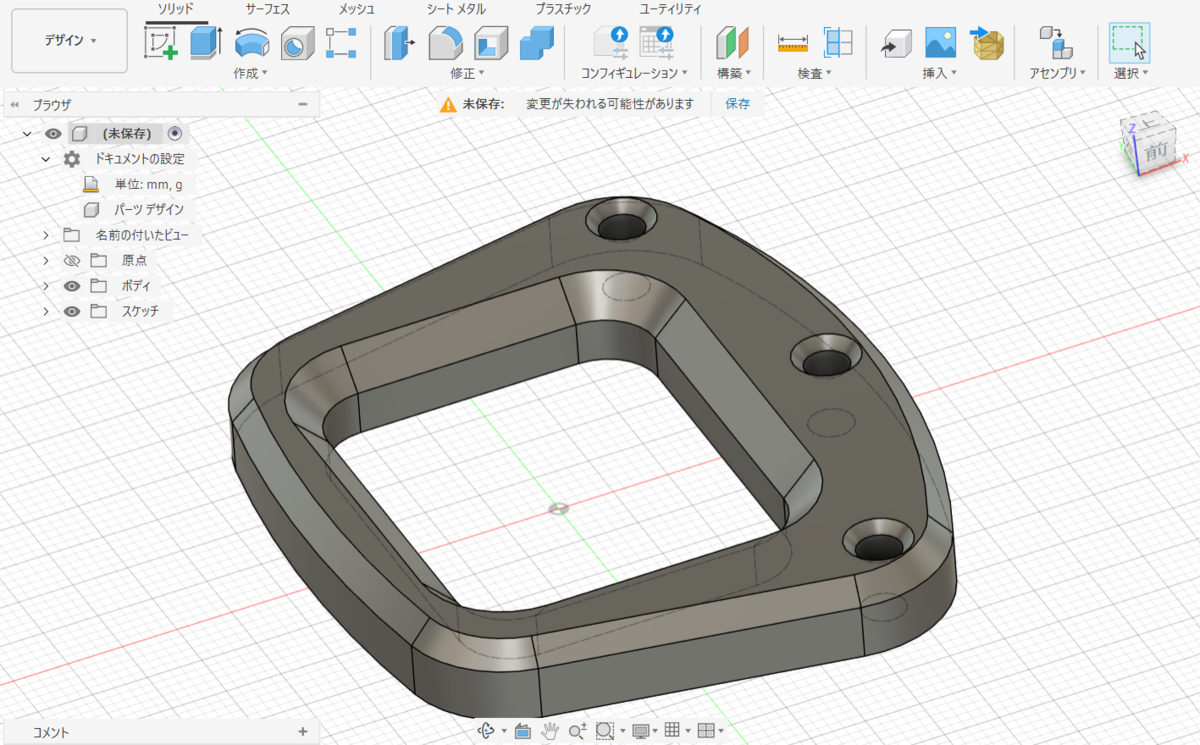Switch to the シート メタル tab
Viewport: 1200px width, 745px height.
456,9
